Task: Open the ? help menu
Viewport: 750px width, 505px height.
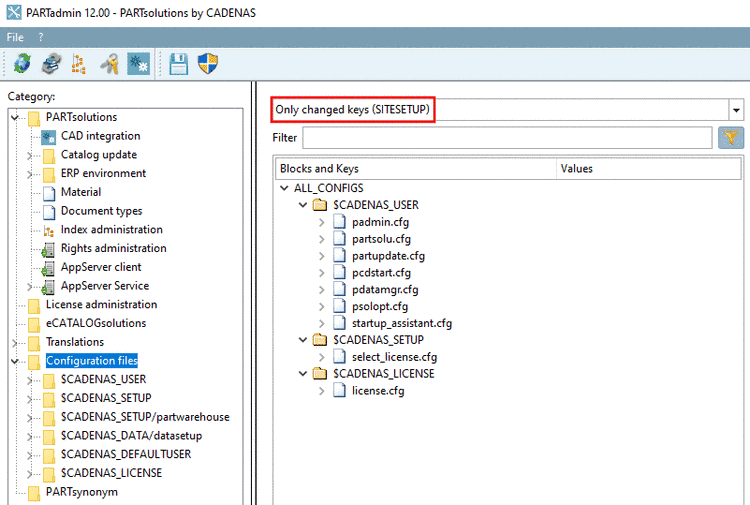Action: (x=41, y=37)
